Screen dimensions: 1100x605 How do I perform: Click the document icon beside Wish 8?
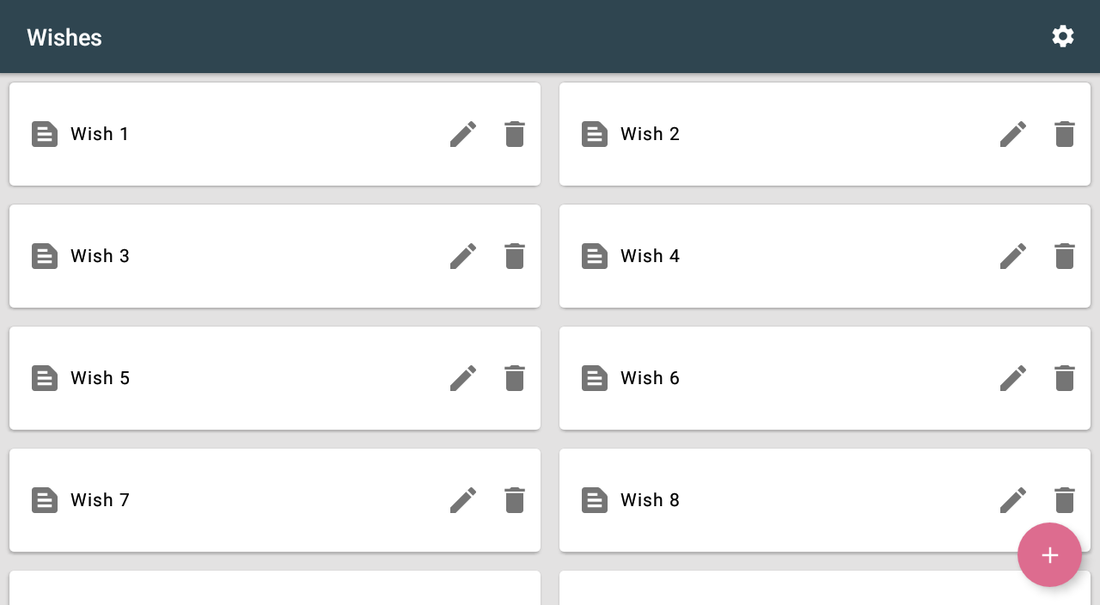point(594,500)
